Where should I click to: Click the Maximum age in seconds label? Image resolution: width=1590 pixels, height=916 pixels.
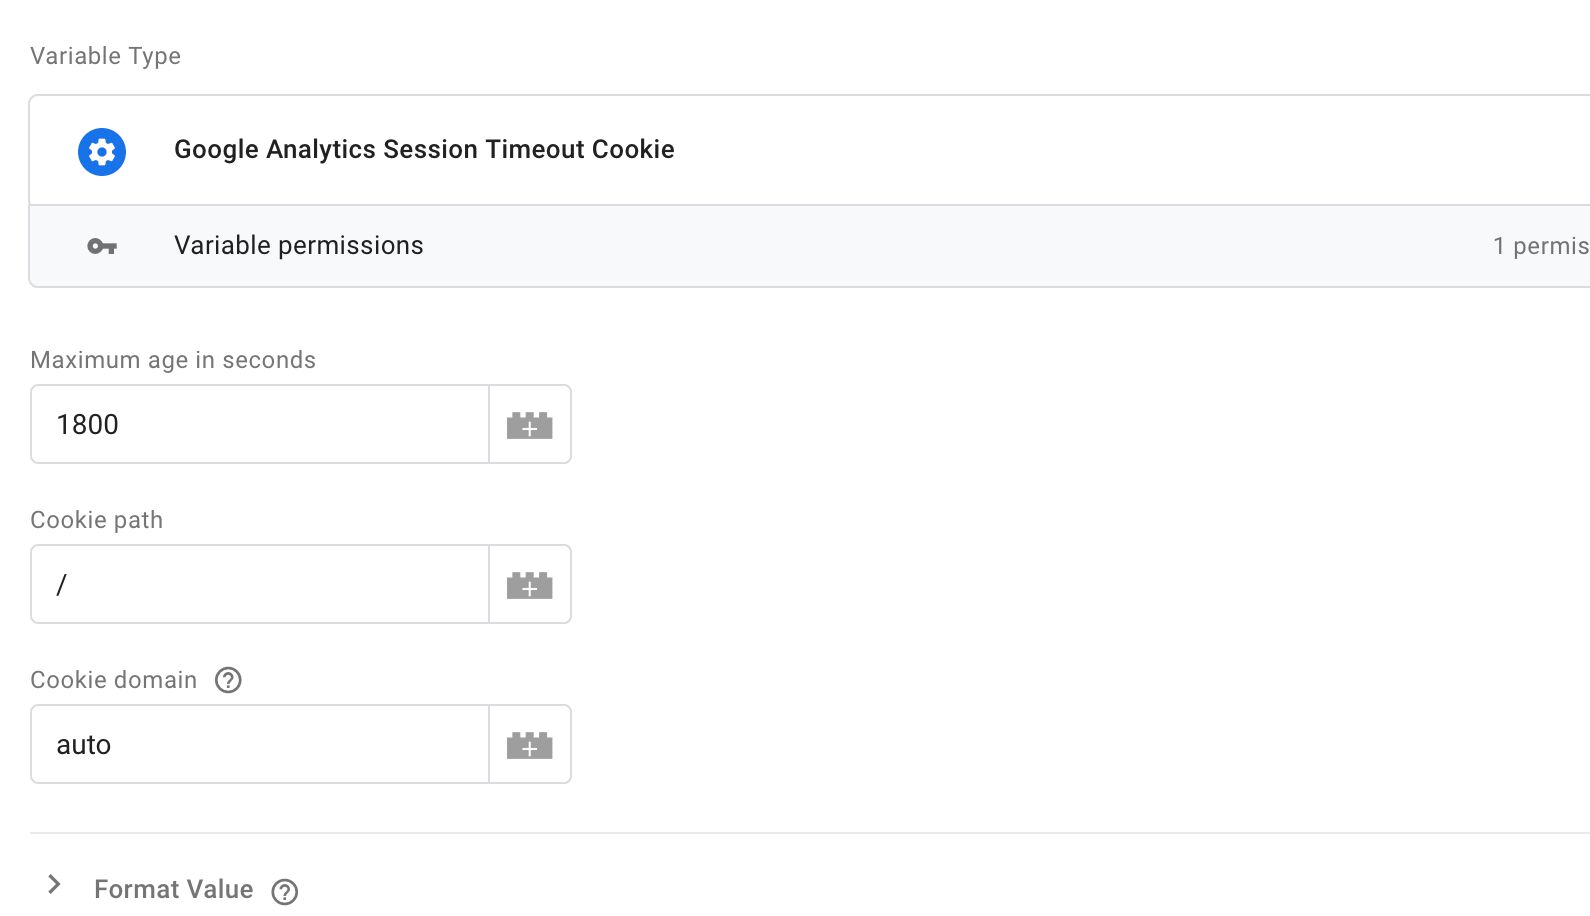[173, 360]
